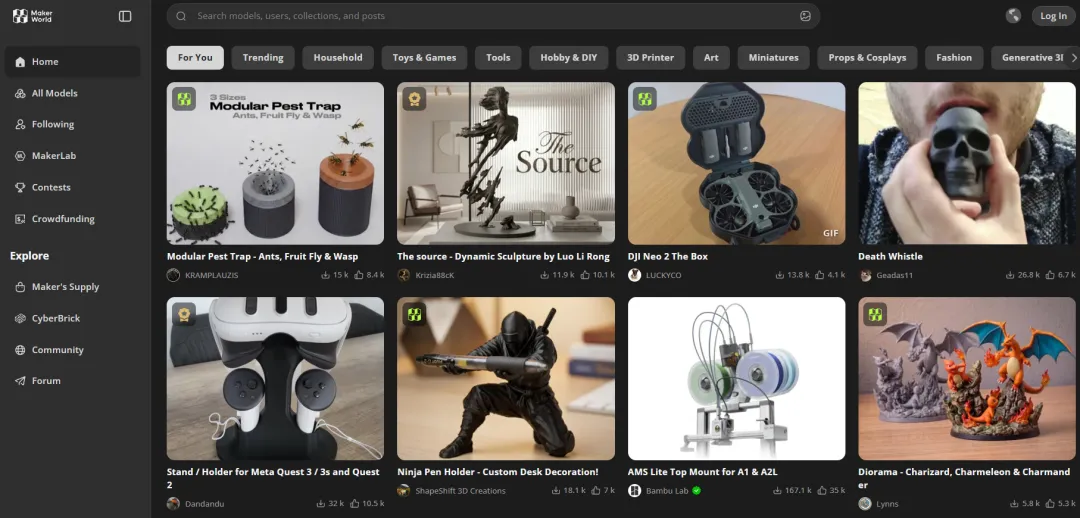
Task: Open Geadas11 user avatar
Action: (865, 275)
